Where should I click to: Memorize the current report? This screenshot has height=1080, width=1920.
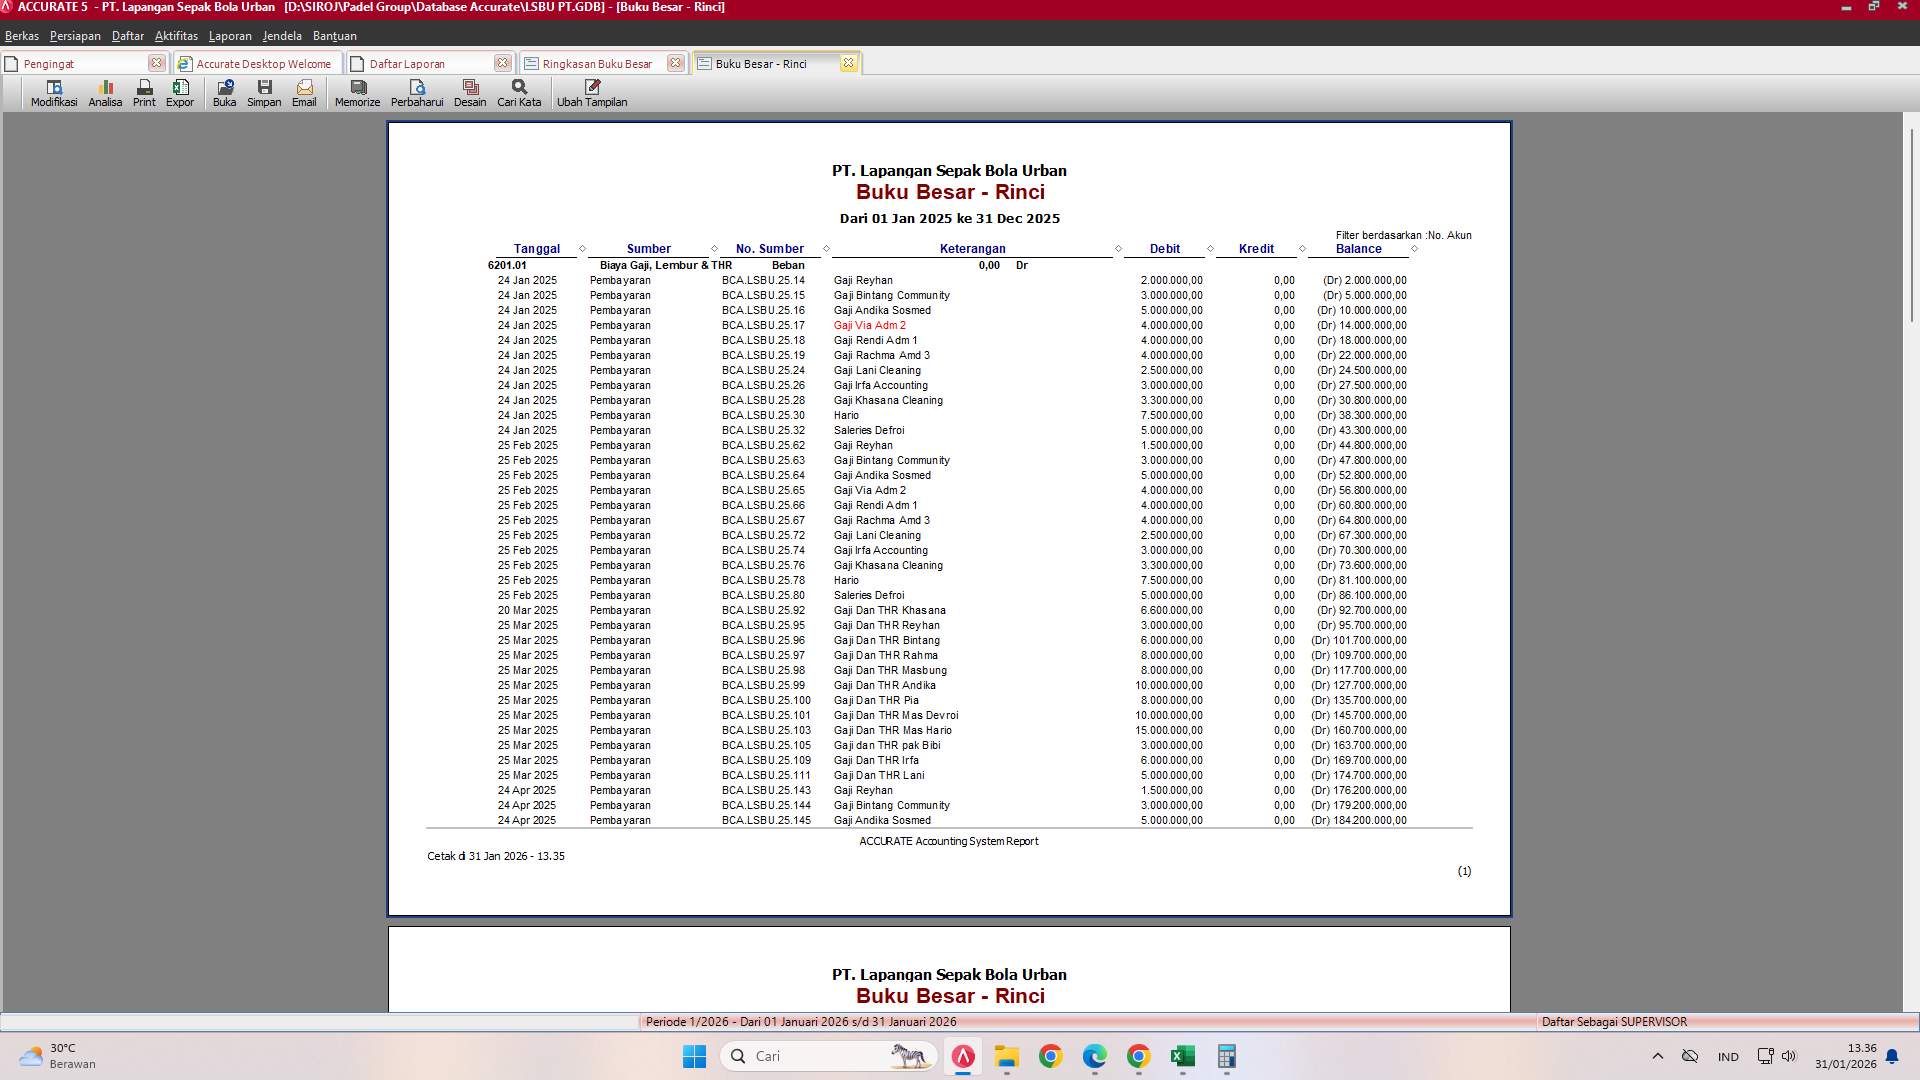(356, 93)
